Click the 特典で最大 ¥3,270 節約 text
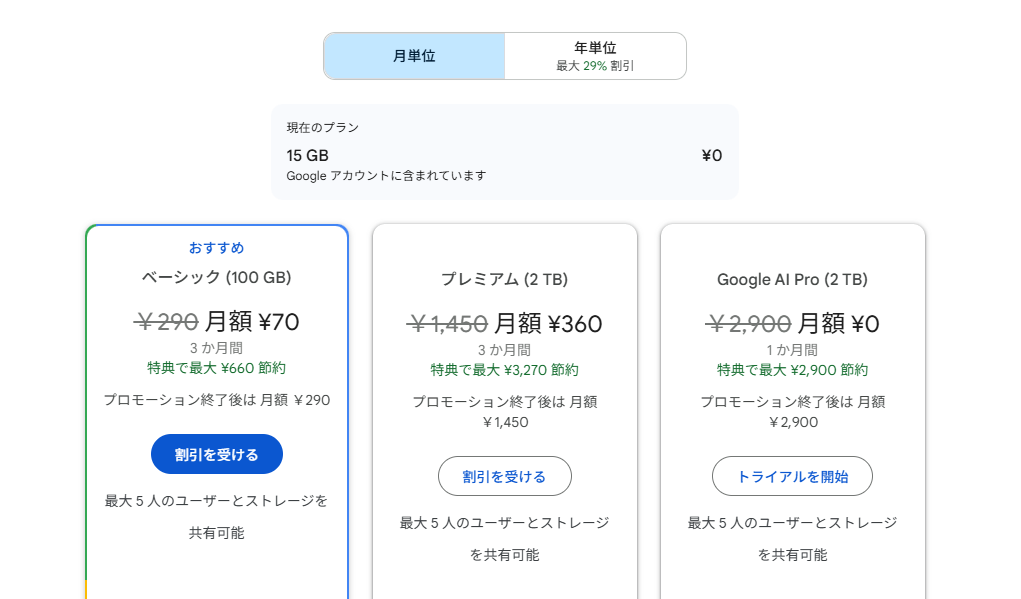Image resolution: width=1021 pixels, height=599 pixels. [x=504, y=370]
